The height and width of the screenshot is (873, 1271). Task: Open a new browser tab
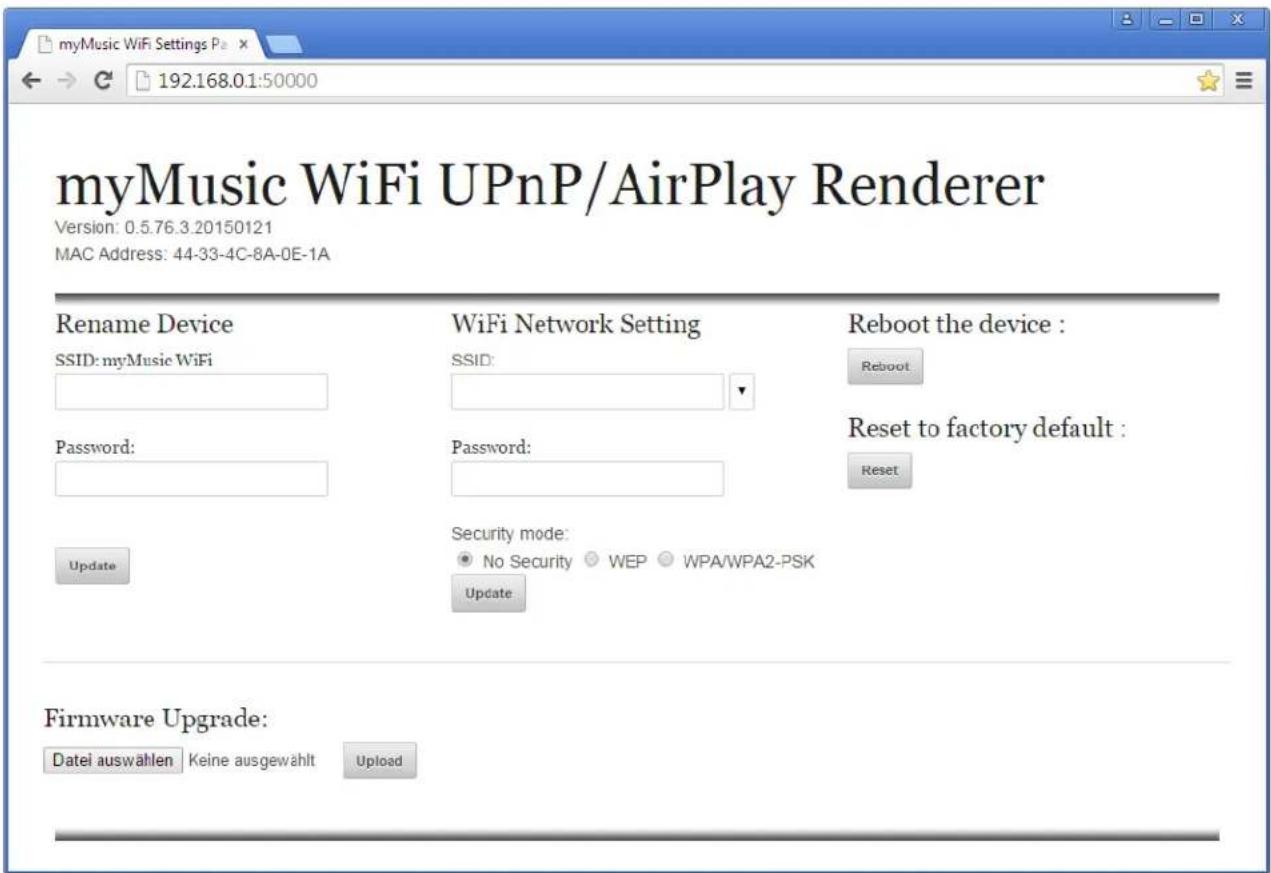point(286,44)
